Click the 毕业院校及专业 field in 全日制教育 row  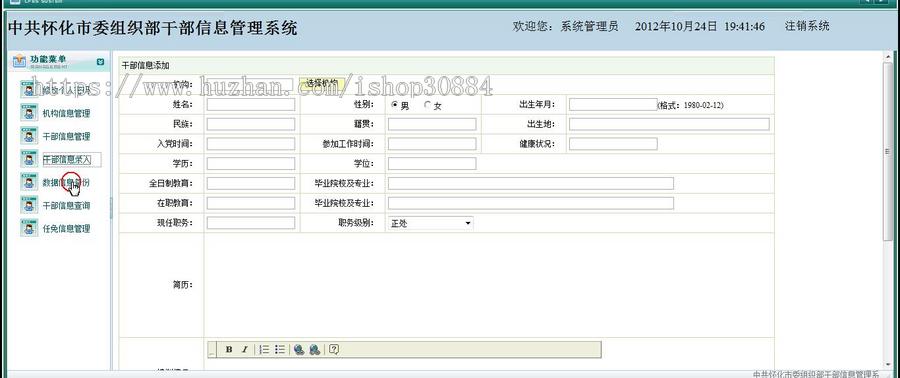tap(531, 184)
